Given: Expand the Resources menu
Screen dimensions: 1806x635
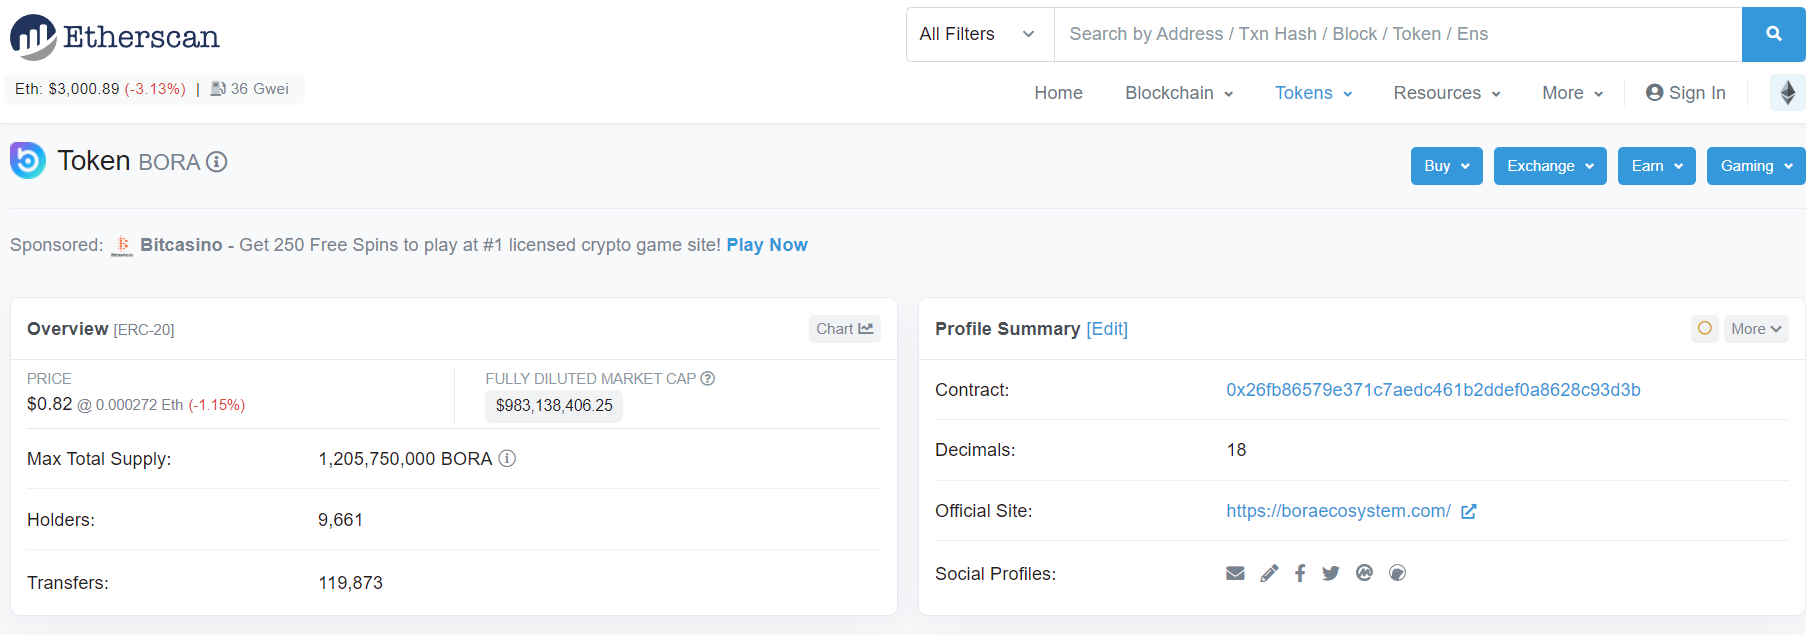Looking at the screenshot, I should click(x=1447, y=93).
